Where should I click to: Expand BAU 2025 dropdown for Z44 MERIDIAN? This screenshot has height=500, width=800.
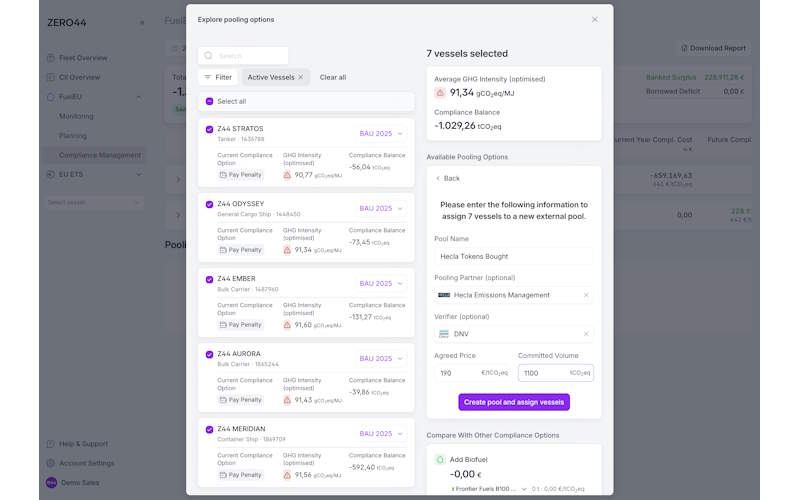tap(381, 434)
